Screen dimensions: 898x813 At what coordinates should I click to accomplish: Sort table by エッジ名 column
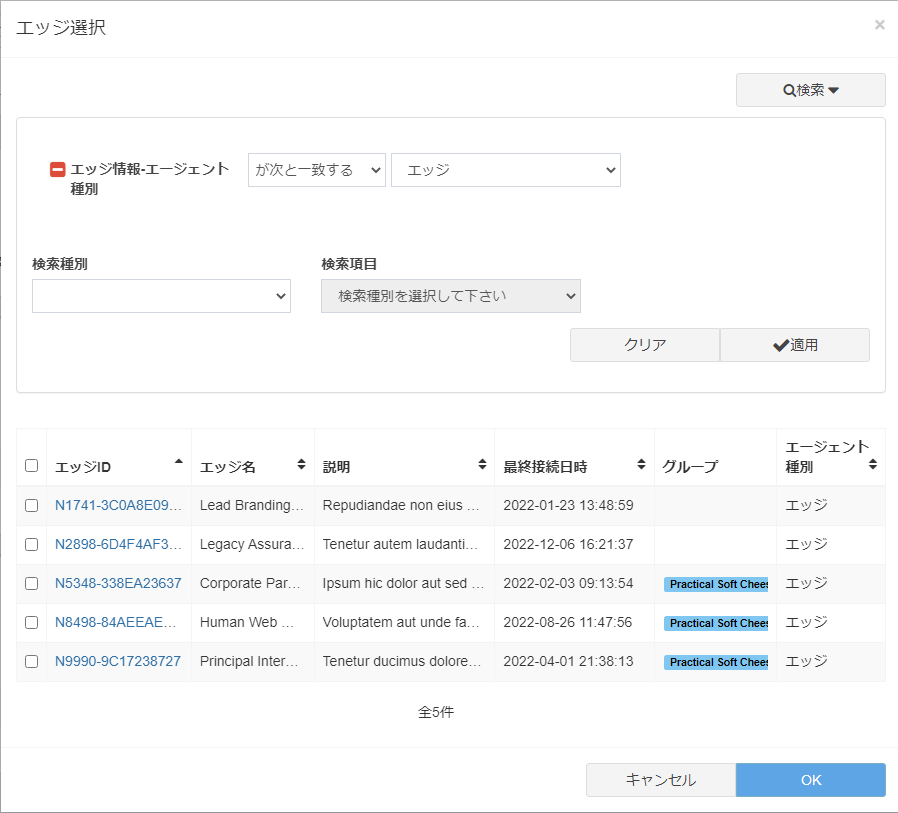[301, 465]
